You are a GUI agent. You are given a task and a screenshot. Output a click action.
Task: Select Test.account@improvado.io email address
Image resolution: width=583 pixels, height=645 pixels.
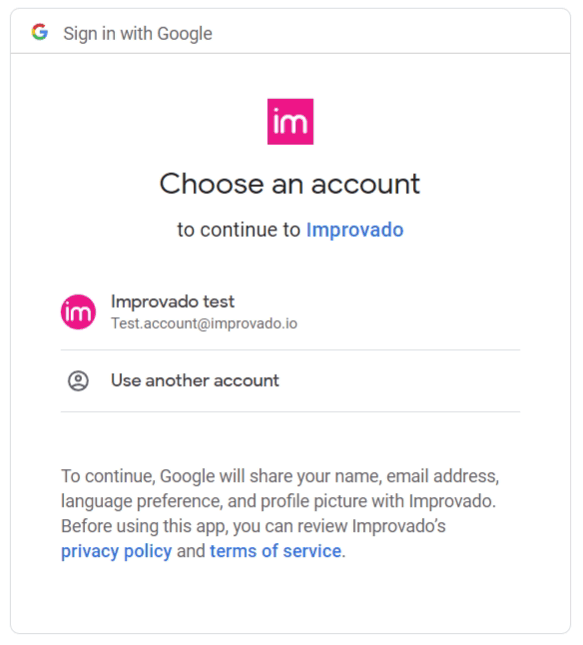204,324
